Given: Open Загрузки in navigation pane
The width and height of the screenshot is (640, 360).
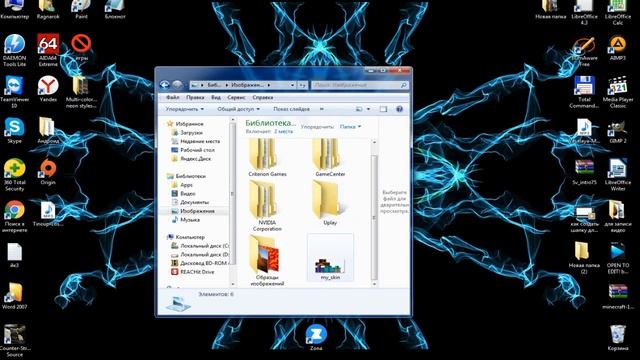Looking at the screenshot, I should pyautogui.click(x=191, y=133).
